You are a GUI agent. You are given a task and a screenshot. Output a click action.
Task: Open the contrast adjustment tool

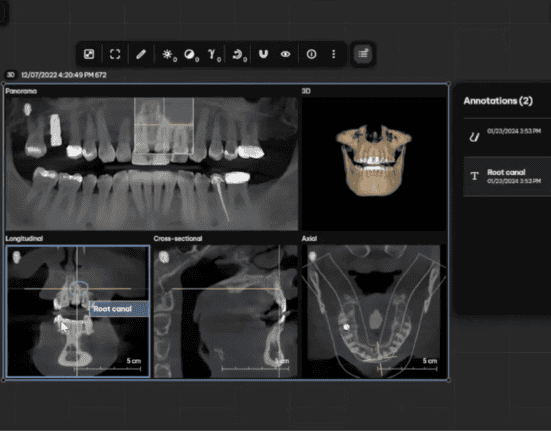tap(191, 54)
